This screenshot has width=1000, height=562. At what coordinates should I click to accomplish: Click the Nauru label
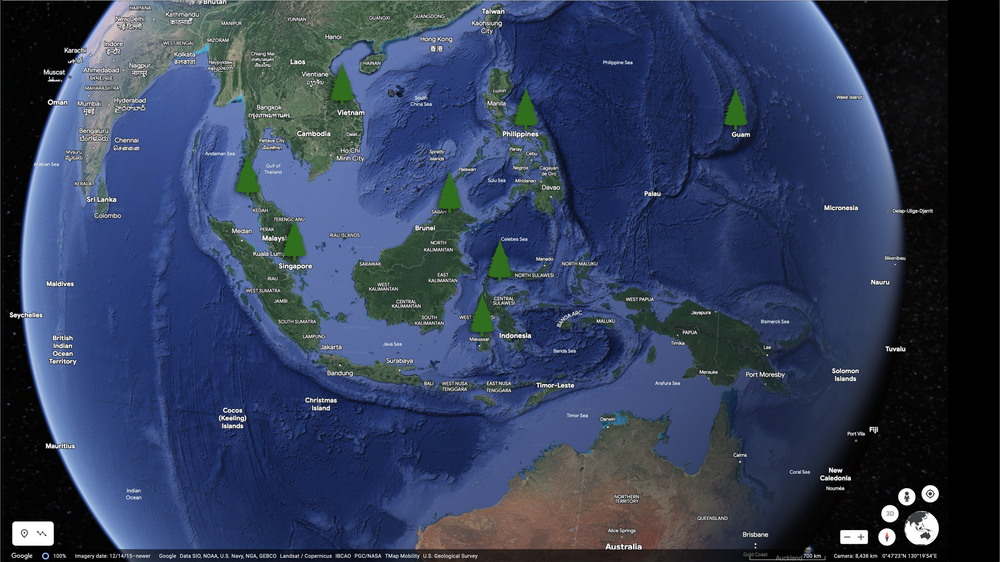tap(879, 282)
